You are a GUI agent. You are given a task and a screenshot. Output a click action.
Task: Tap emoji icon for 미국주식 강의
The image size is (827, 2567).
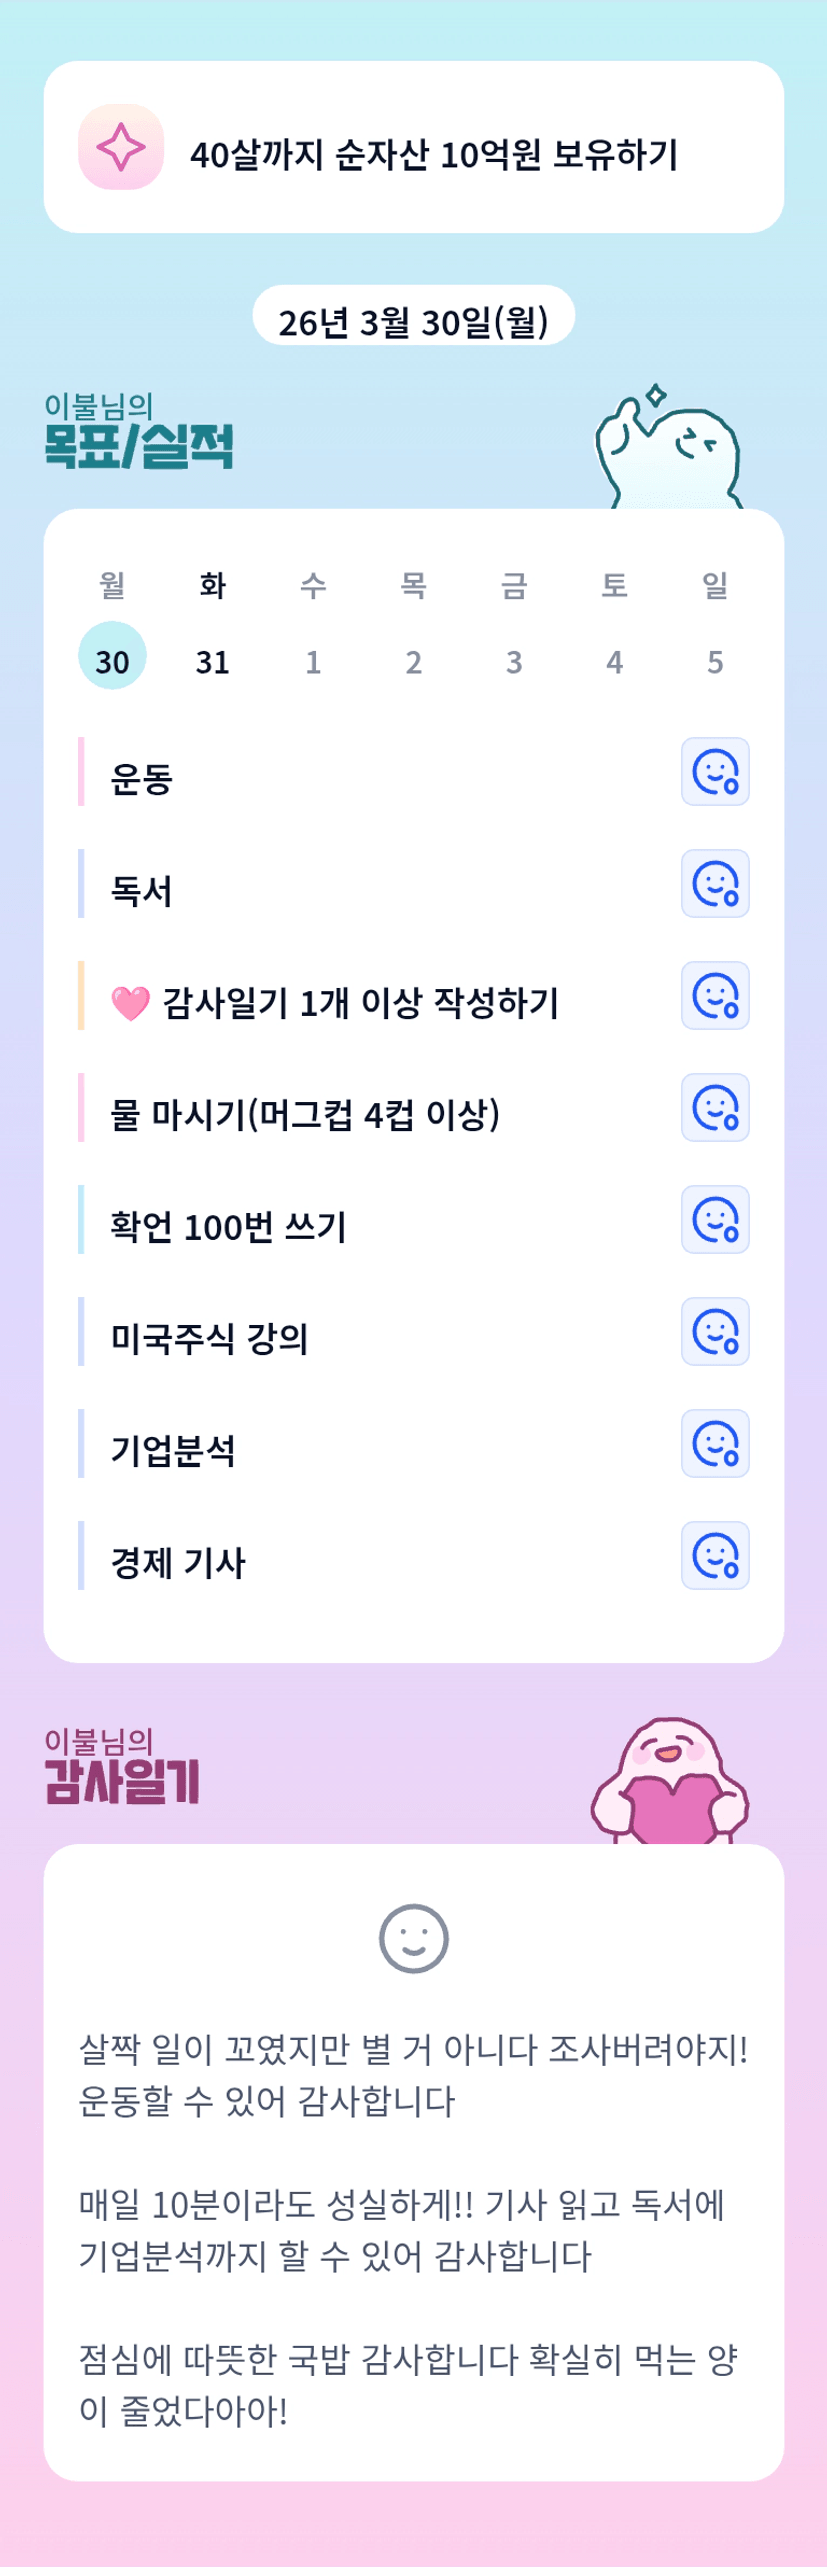click(x=715, y=1332)
